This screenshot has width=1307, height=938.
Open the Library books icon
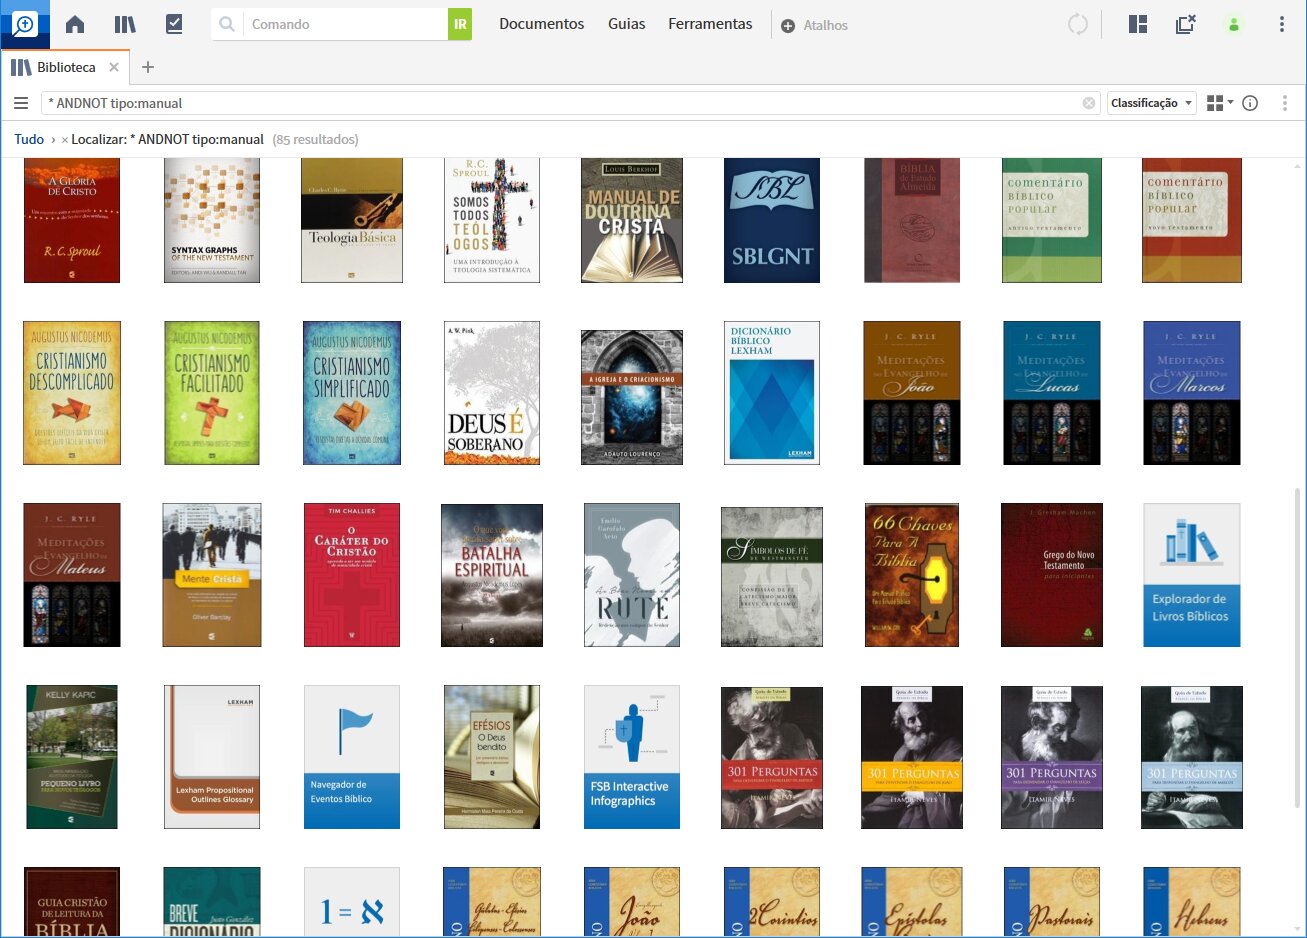(x=125, y=25)
